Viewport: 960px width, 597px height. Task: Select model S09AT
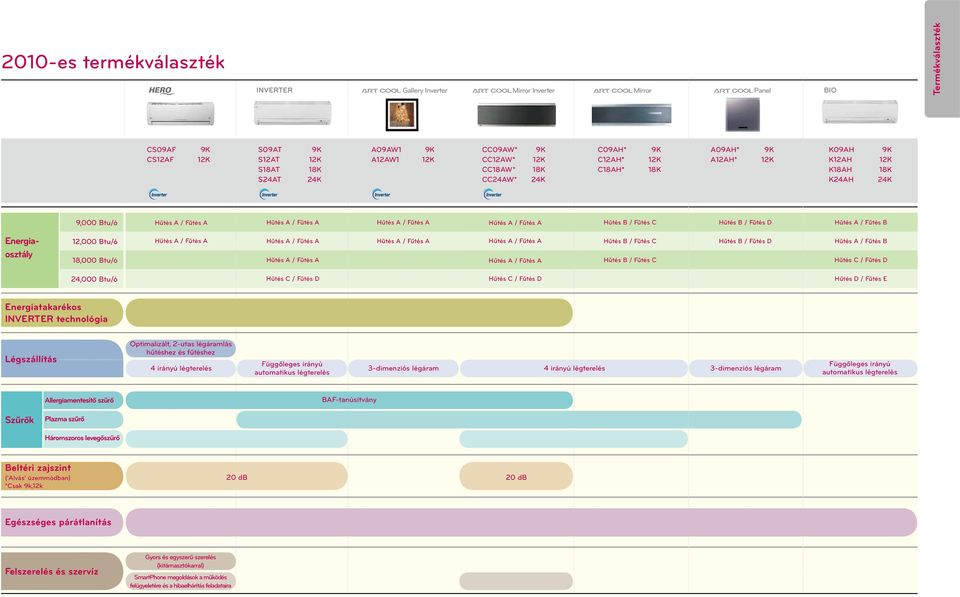pyautogui.click(x=270, y=149)
